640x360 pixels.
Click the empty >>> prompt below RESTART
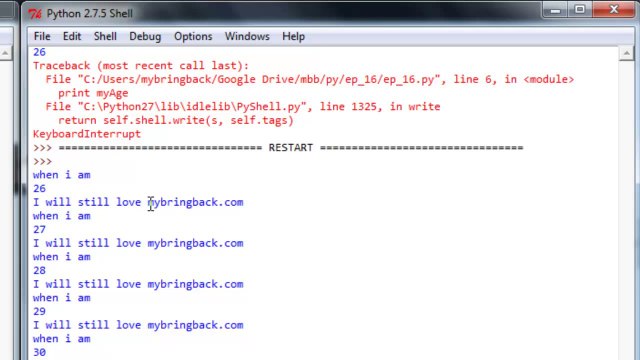coord(42,161)
